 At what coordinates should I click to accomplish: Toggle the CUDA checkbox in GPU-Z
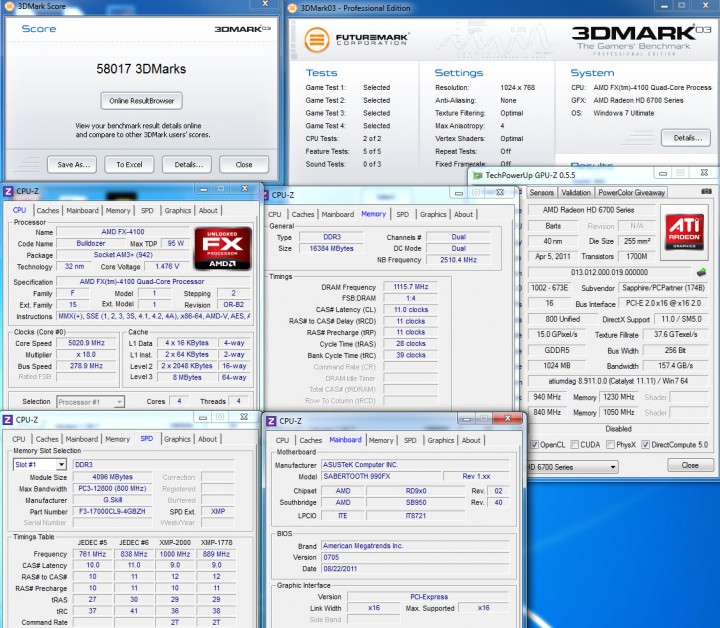point(574,444)
